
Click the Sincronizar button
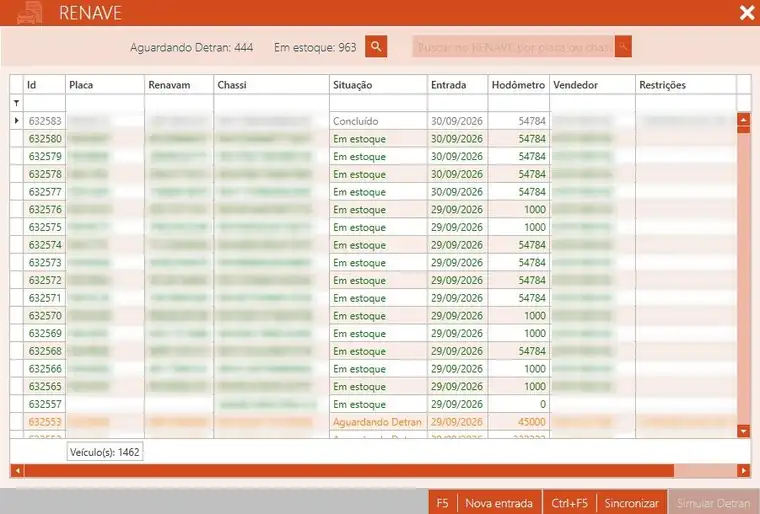coord(631,503)
